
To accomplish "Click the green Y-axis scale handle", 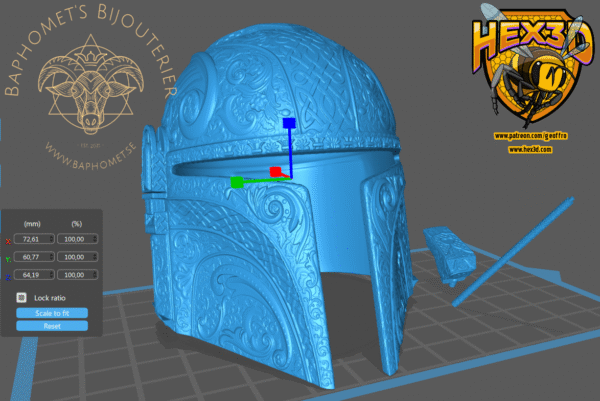I will (x=237, y=182).
